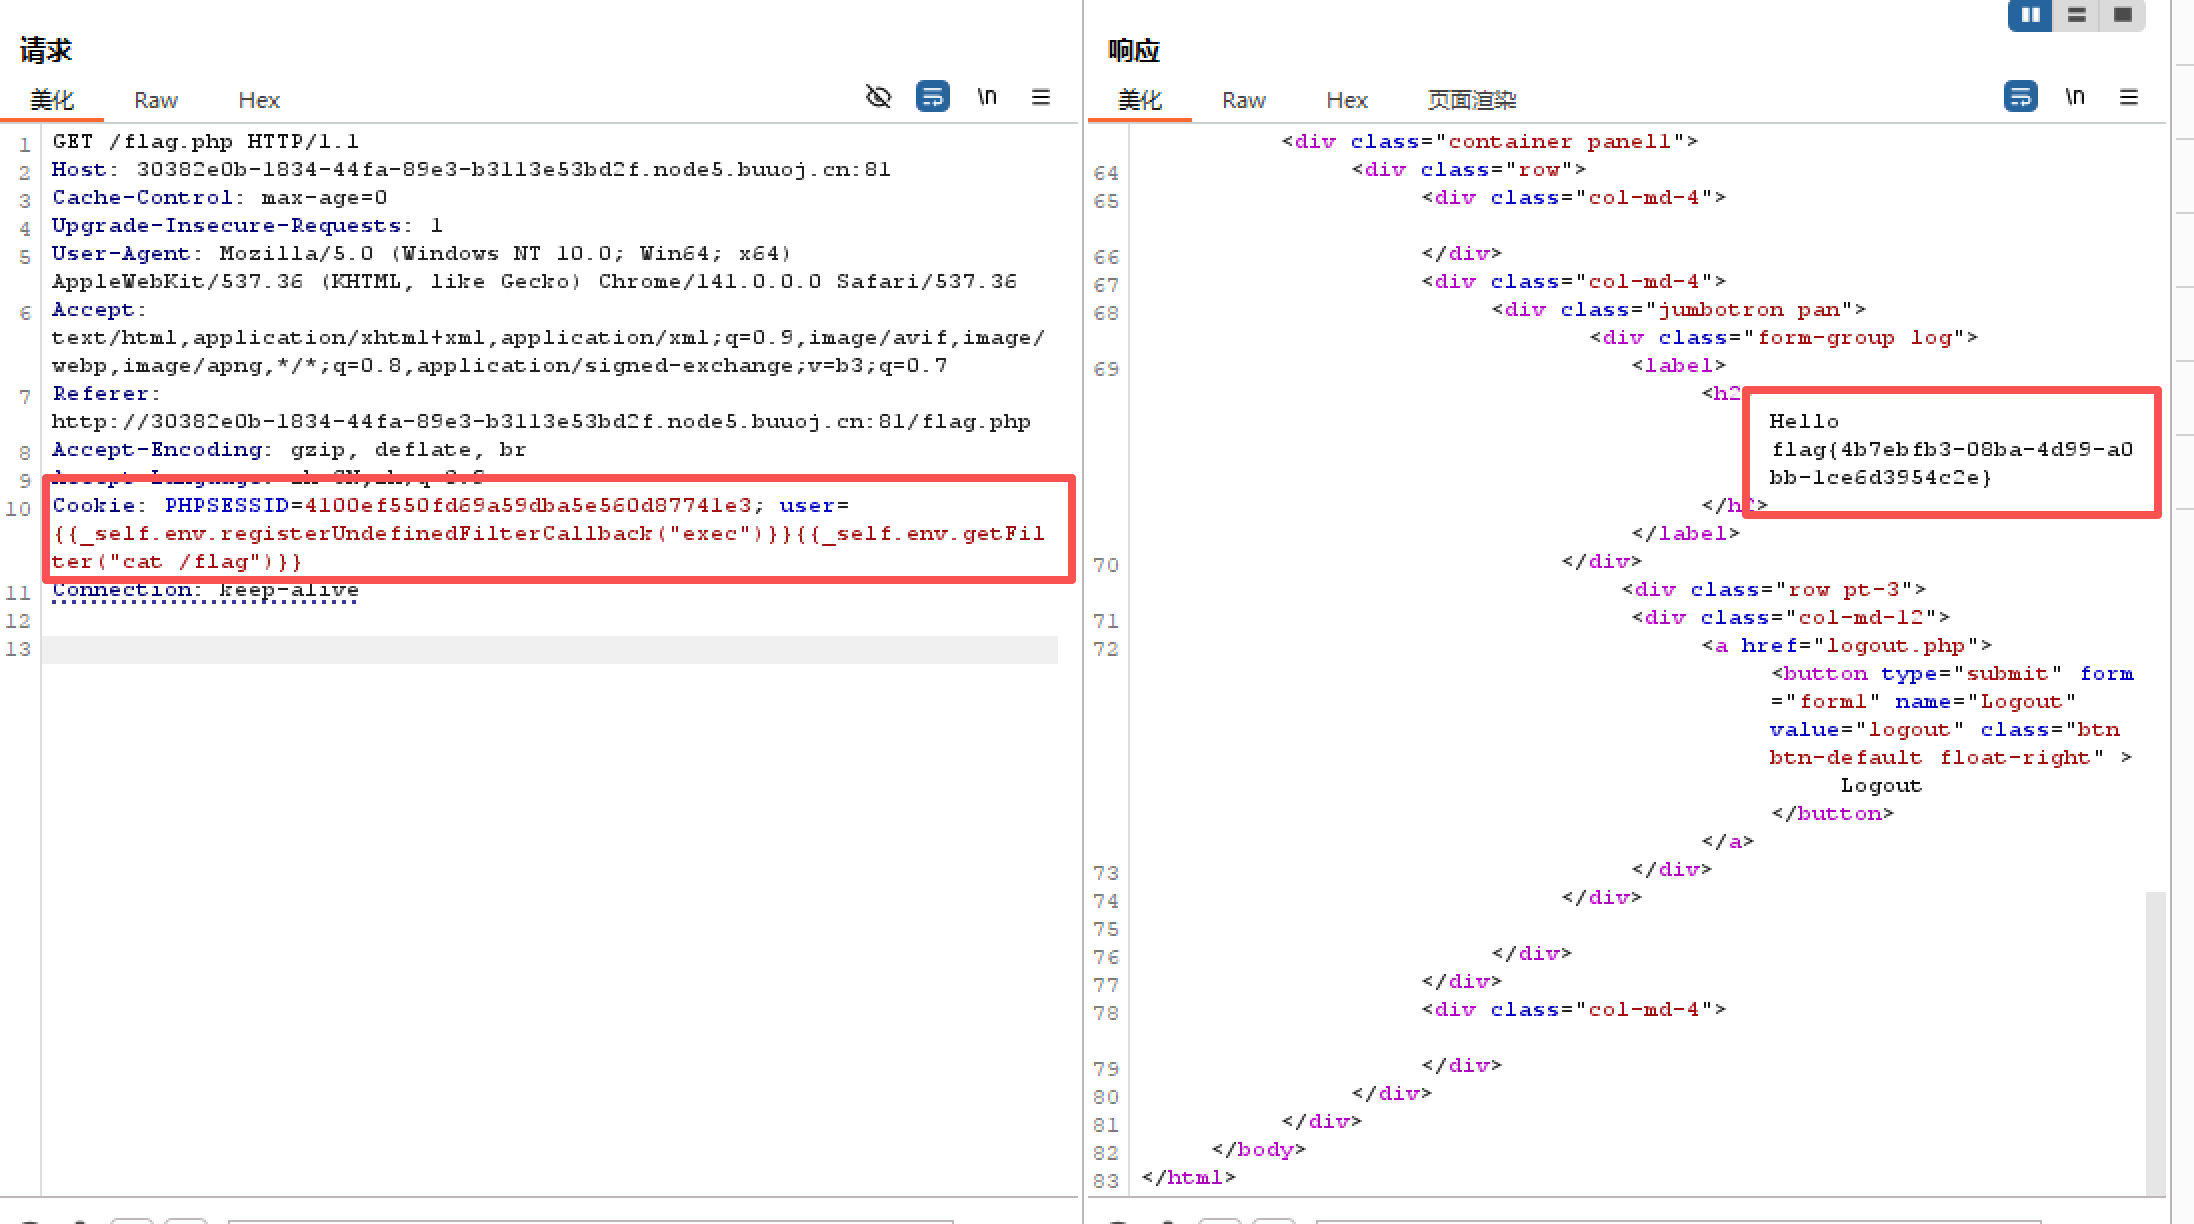This screenshot has width=2194, height=1224.
Task: Switch to Hex tab in request panel
Action: 259,100
